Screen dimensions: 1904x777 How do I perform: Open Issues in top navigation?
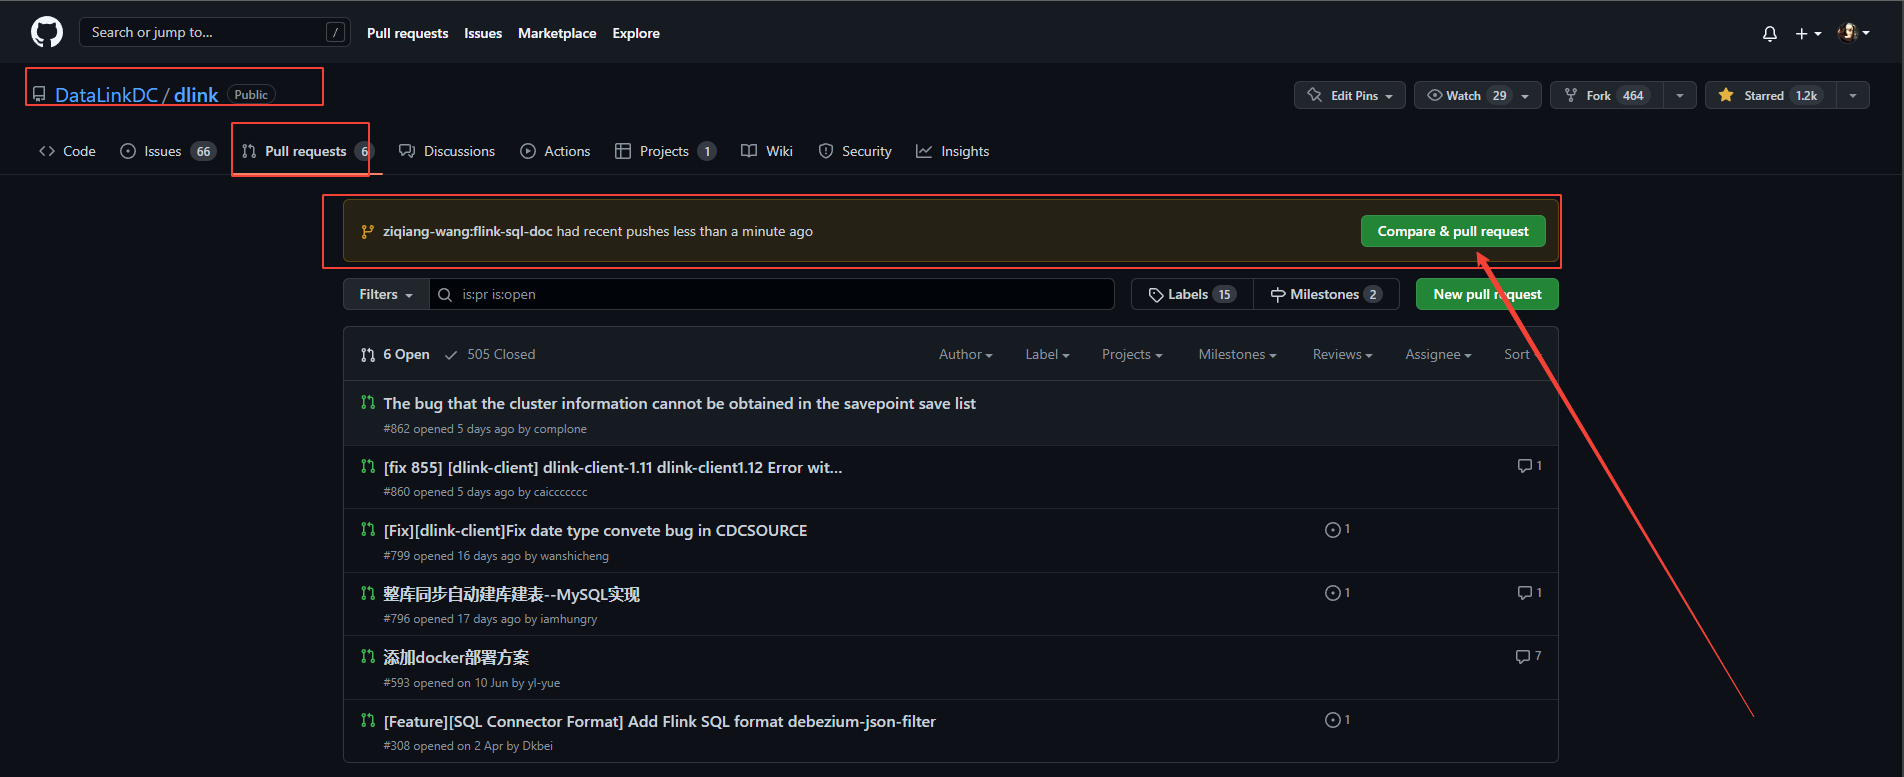coord(483,33)
